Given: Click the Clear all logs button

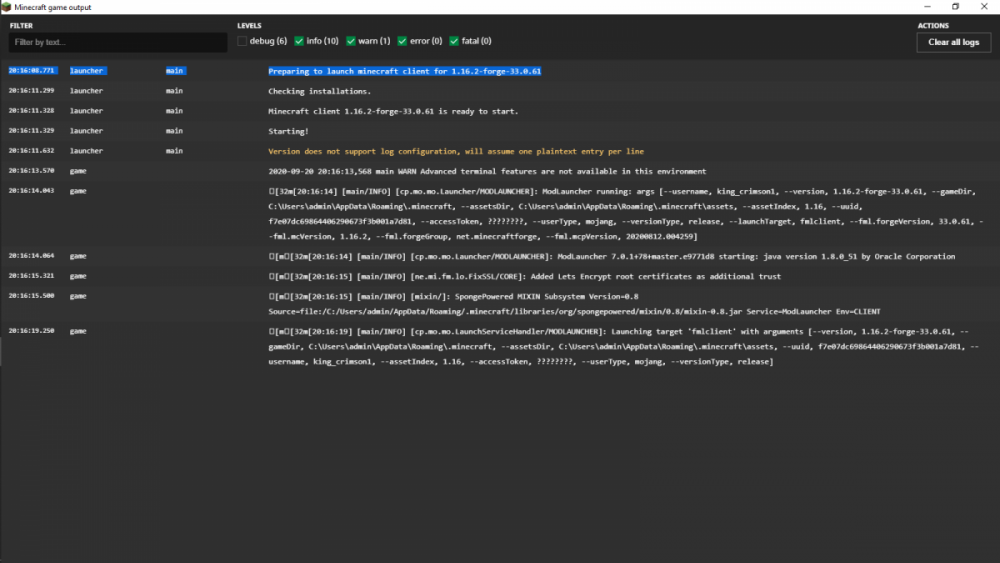Looking at the screenshot, I should pos(953,42).
